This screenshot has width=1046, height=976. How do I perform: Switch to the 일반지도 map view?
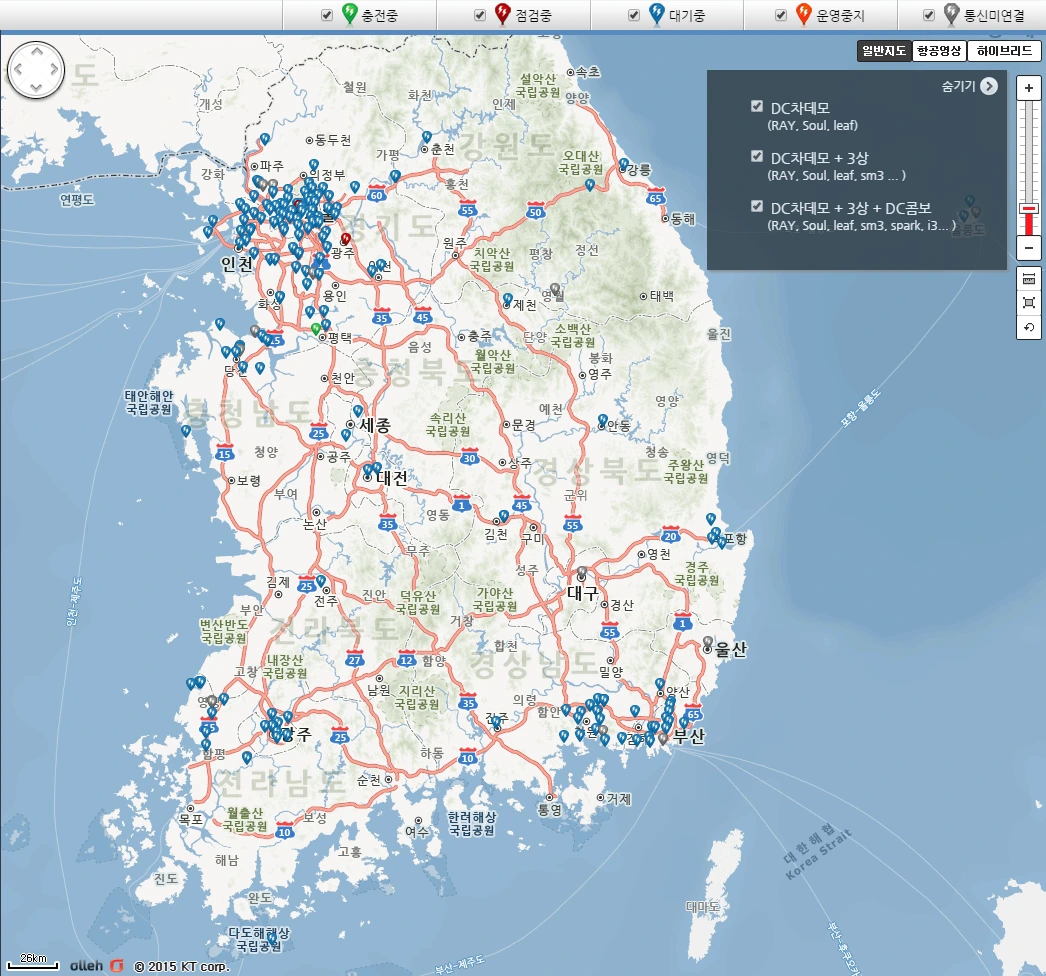click(x=884, y=51)
